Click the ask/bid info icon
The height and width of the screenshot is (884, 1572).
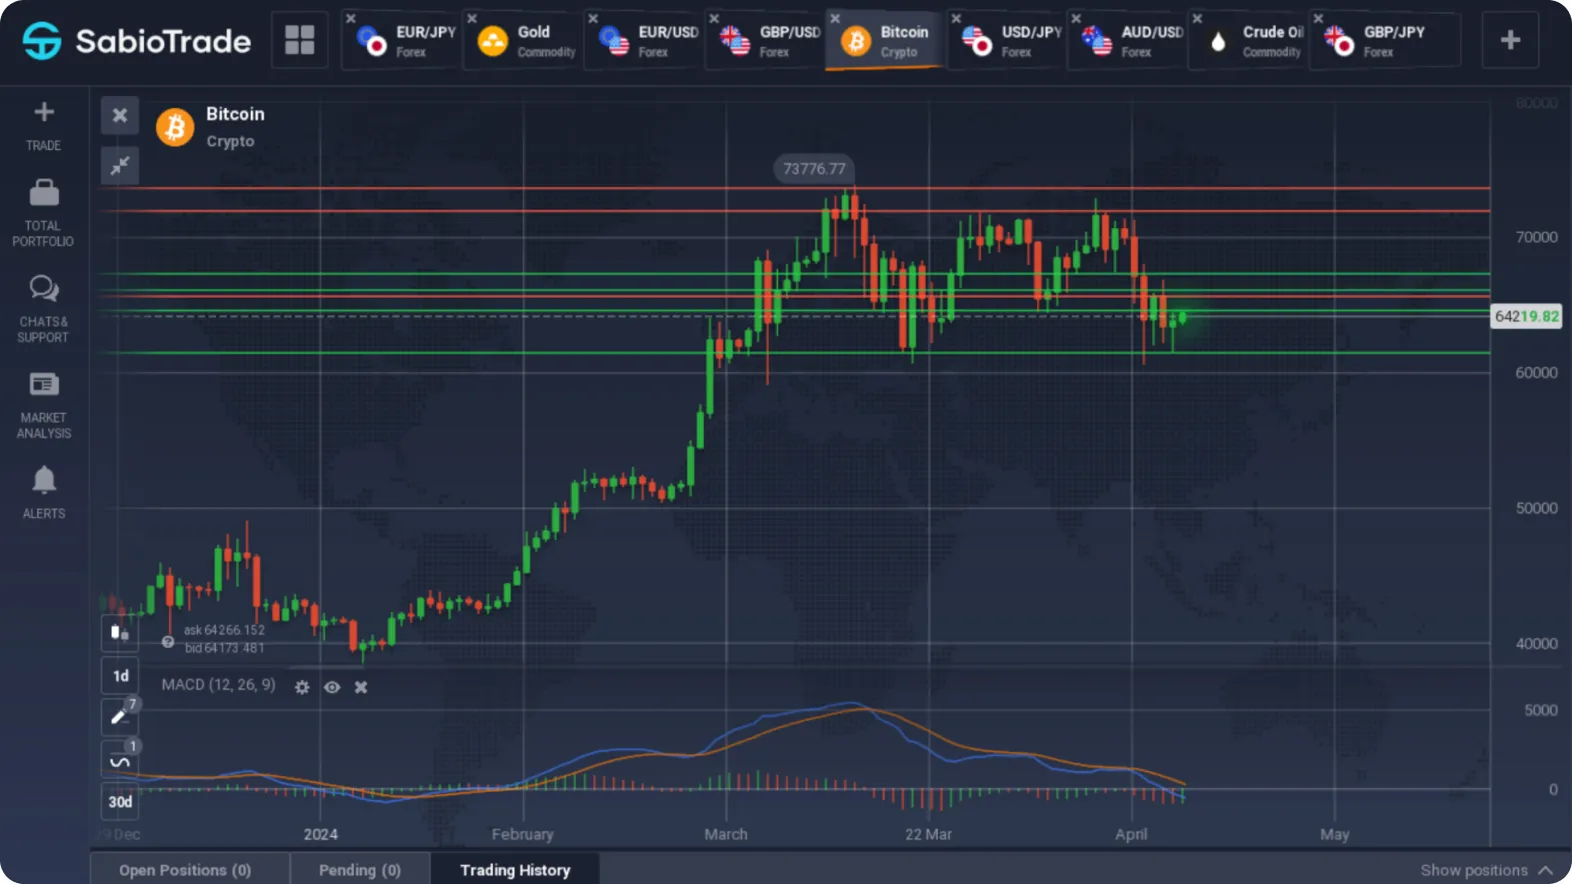[x=168, y=642]
